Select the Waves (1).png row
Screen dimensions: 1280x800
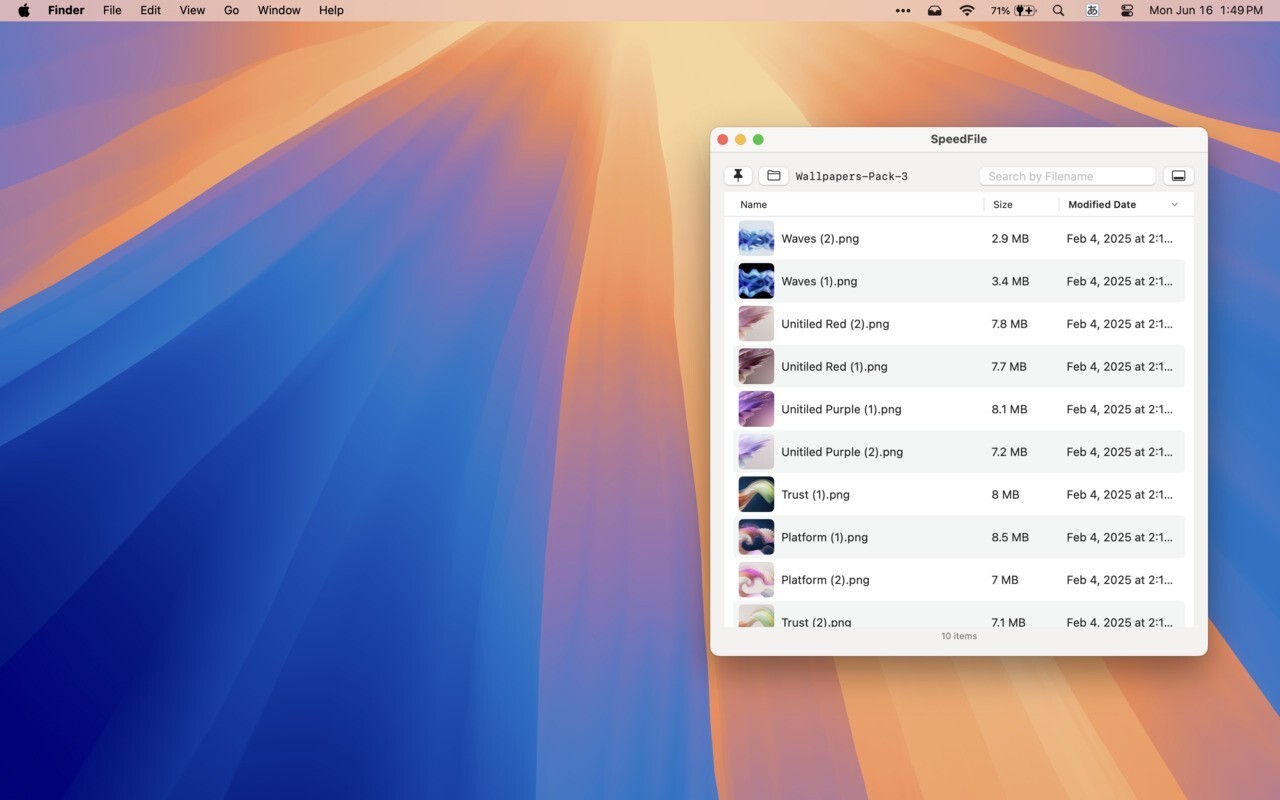(900, 281)
